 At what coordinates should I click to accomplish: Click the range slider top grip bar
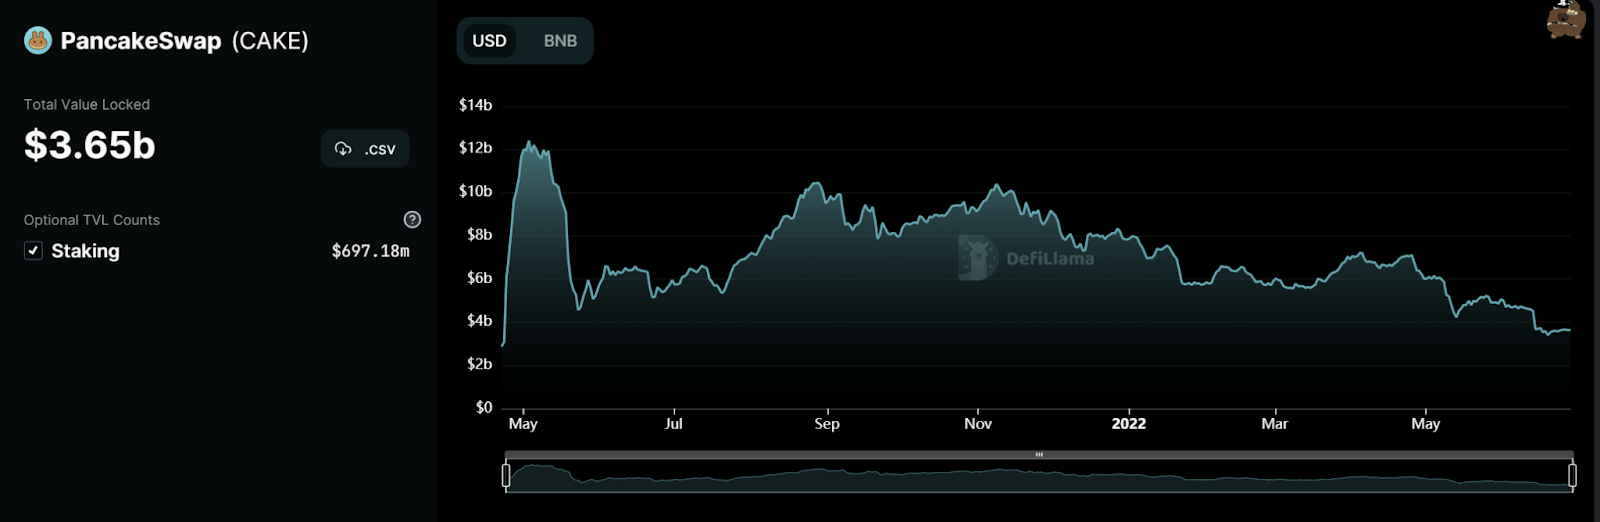pos(1039,455)
